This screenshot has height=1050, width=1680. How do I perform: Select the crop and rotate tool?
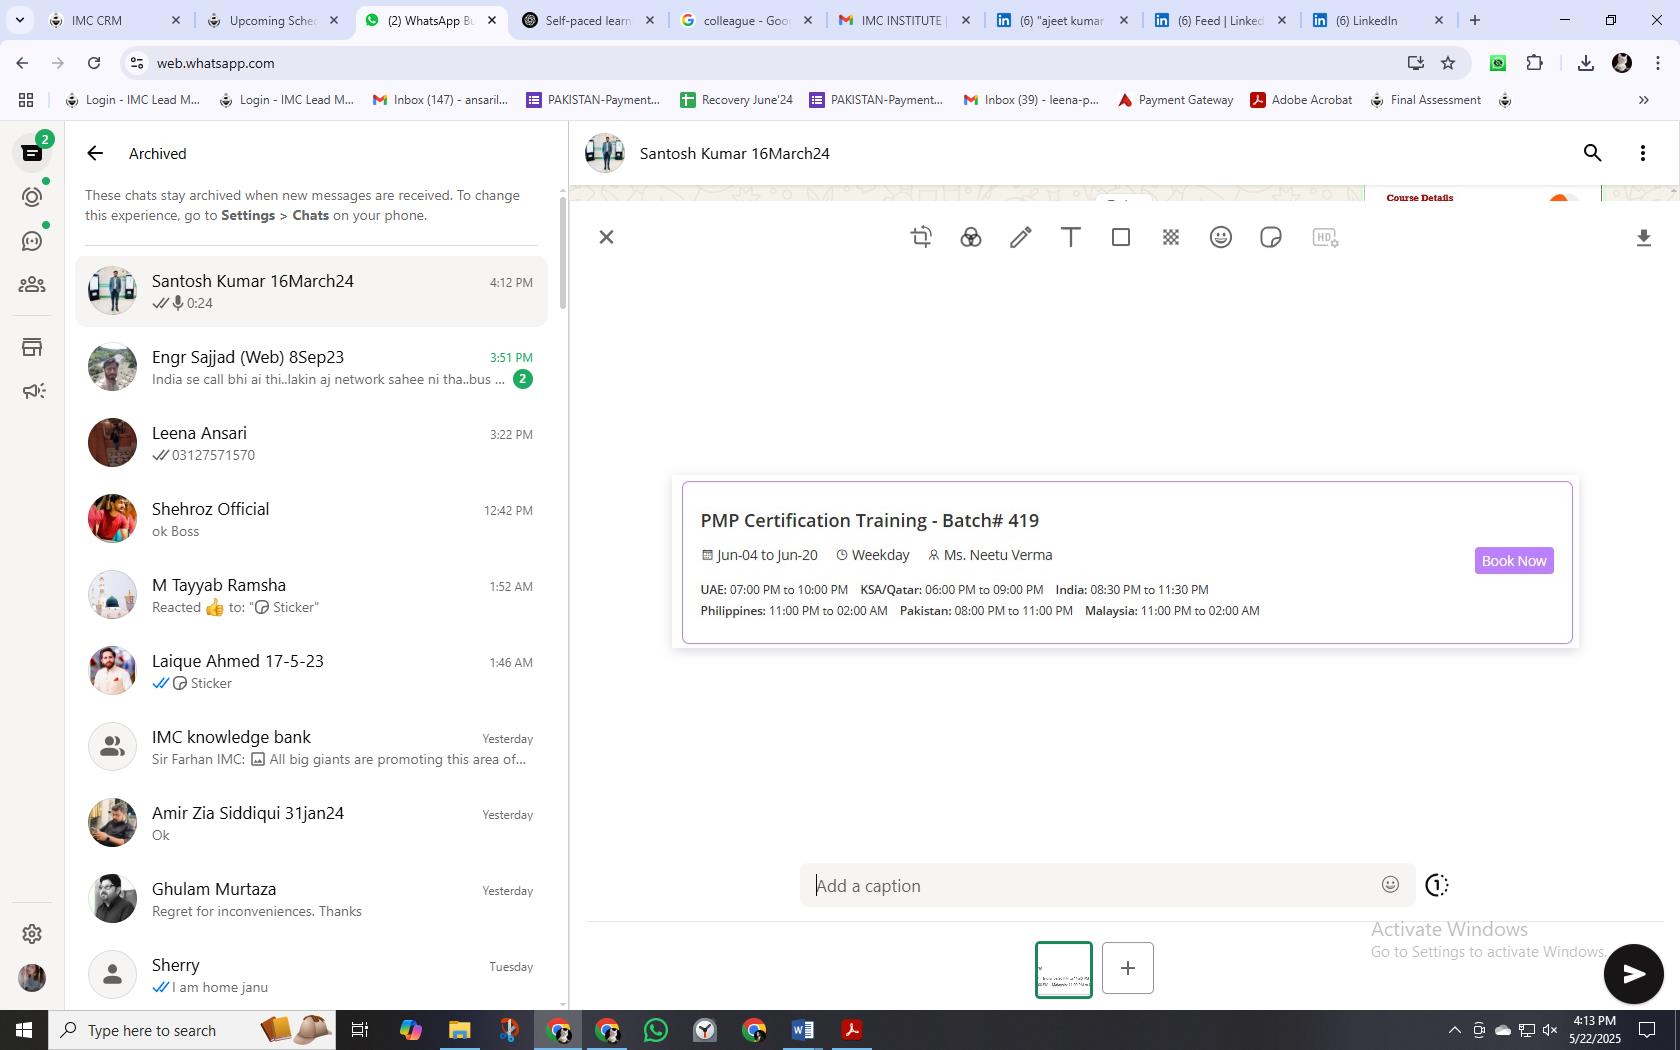tap(921, 237)
